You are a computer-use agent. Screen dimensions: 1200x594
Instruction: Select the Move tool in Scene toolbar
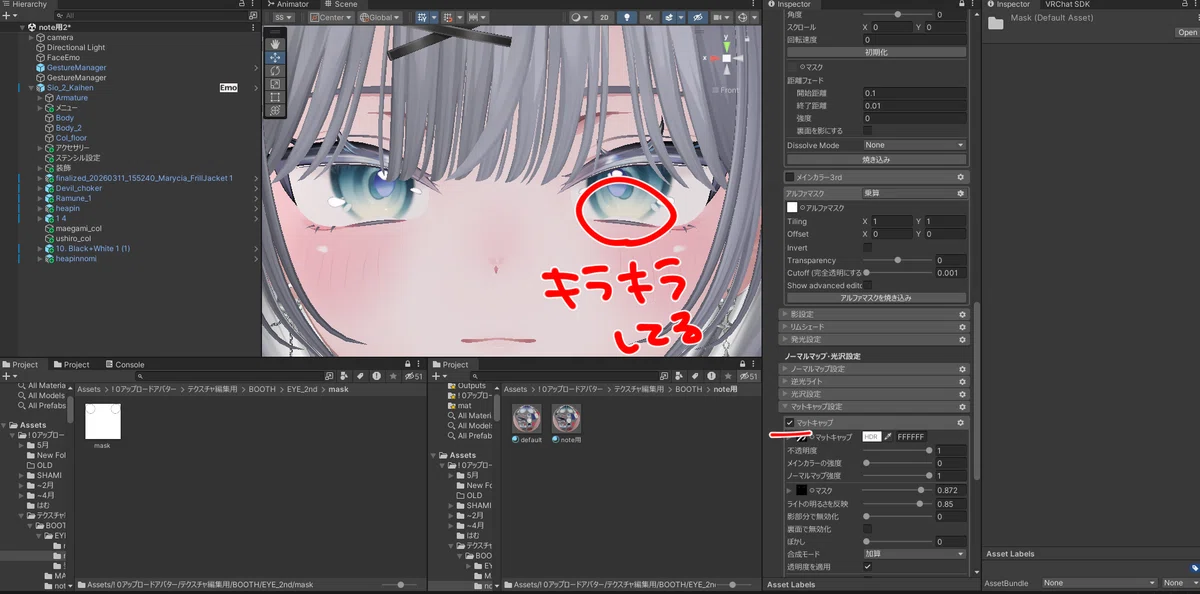[275, 57]
